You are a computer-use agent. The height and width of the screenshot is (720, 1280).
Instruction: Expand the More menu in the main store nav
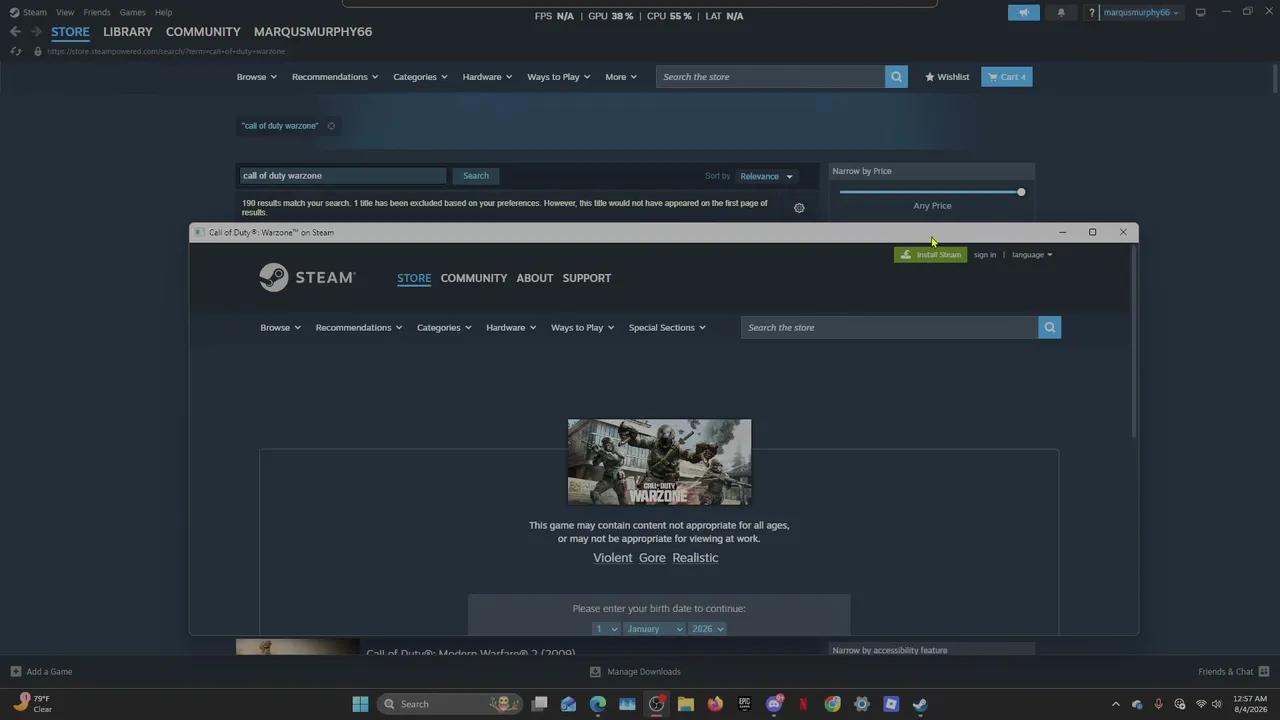click(621, 77)
